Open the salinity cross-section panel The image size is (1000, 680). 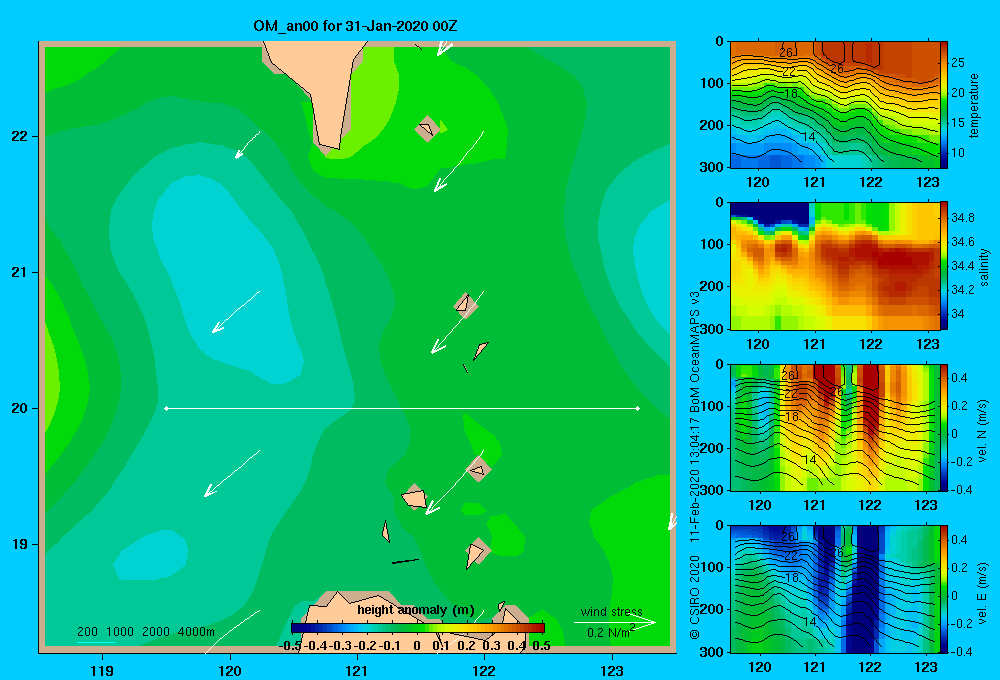[835, 266]
